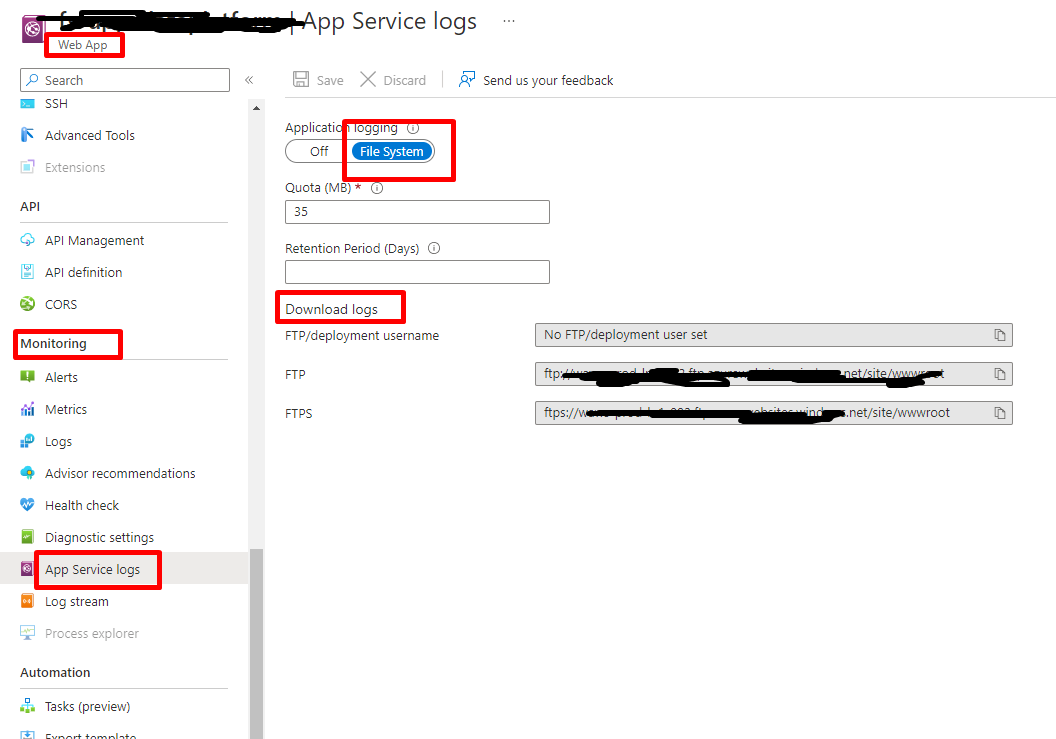Click the Process explorer entry

92,633
